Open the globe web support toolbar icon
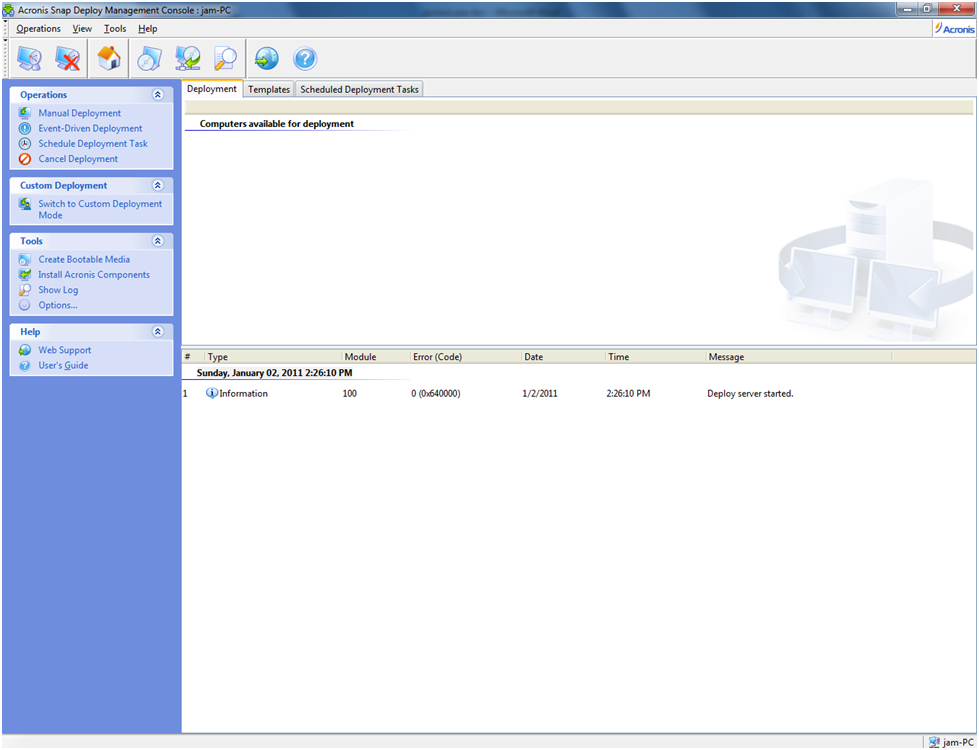 point(265,58)
